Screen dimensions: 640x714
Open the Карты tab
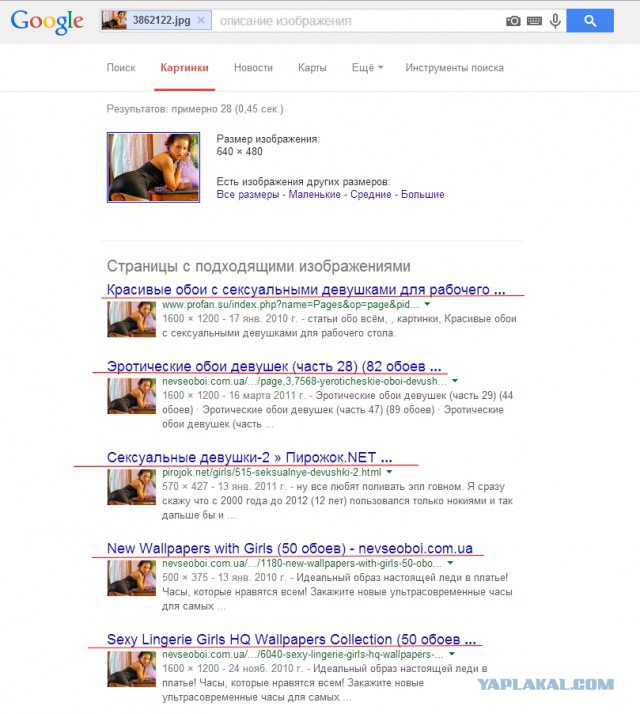coord(312,68)
